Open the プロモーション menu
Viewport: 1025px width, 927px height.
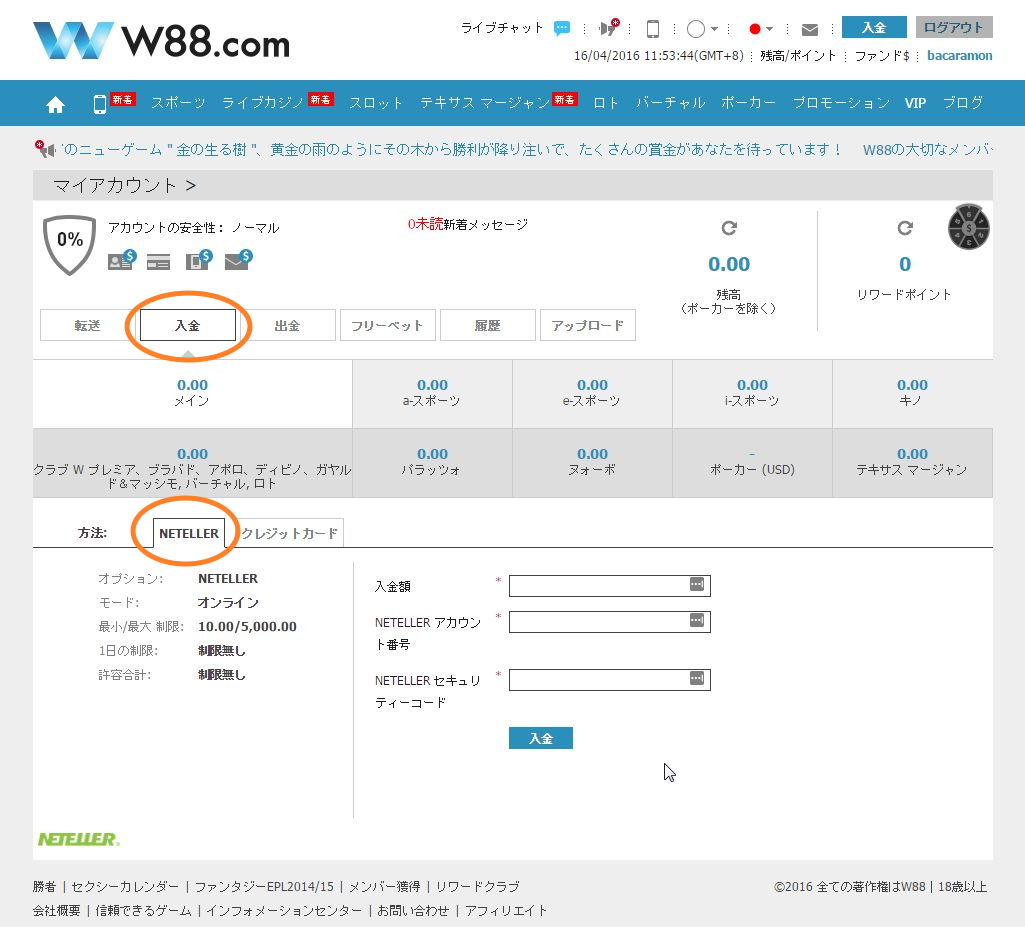pyautogui.click(x=841, y=103)
